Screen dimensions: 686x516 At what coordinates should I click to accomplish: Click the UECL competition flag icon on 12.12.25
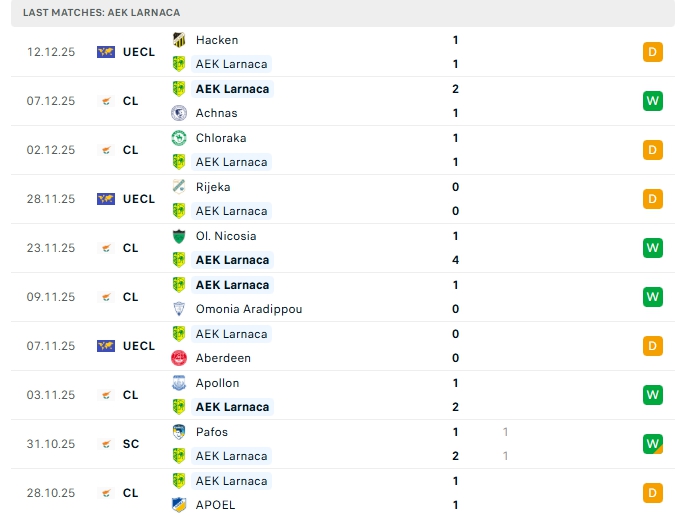106,52
